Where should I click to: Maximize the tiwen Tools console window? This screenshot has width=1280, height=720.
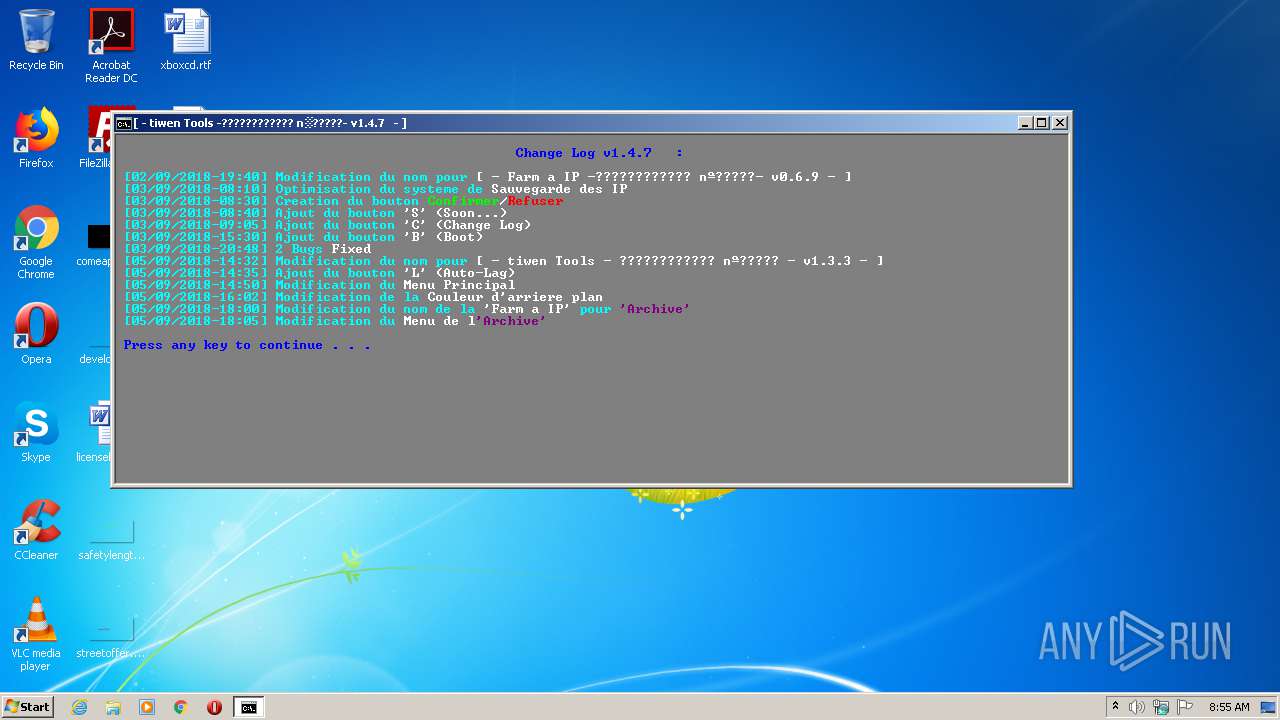click(x=1042, y=123)
